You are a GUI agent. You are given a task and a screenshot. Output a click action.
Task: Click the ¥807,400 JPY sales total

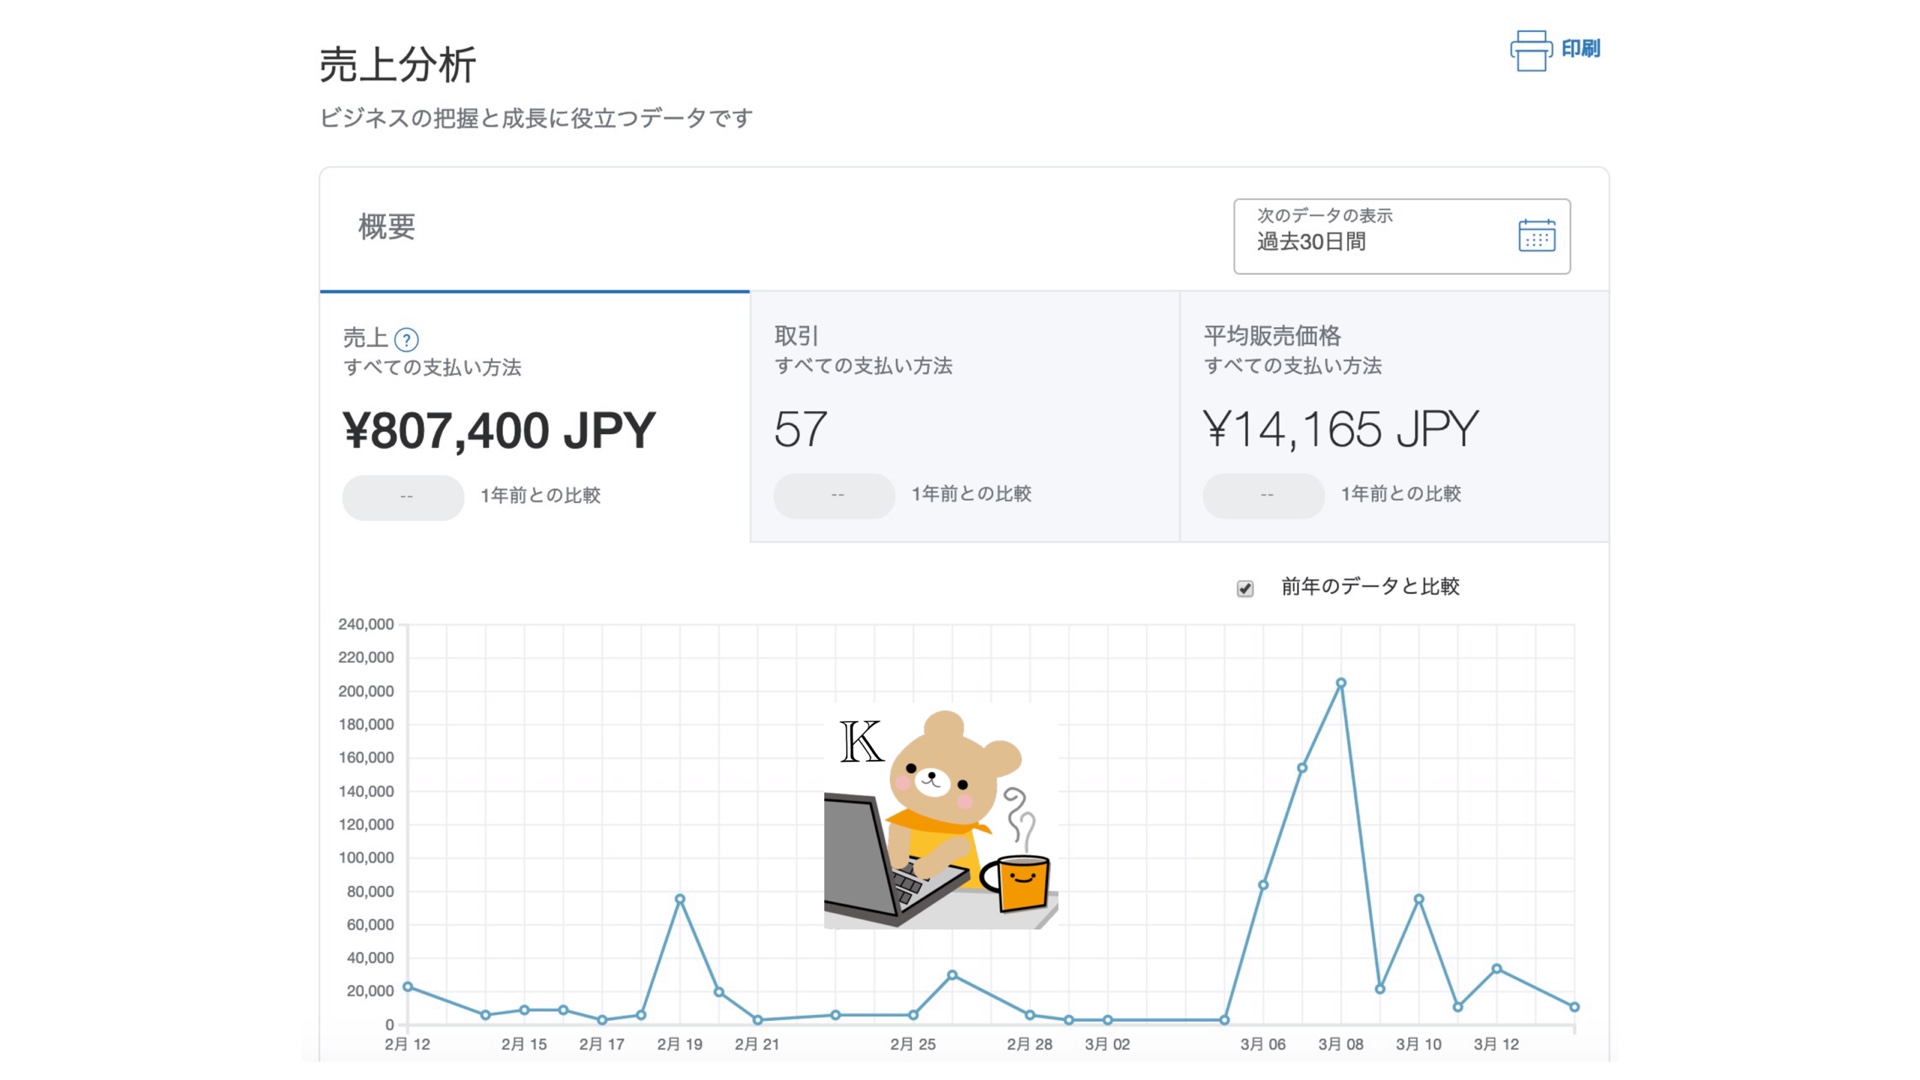pyautogui.click(x=498, y=431)
